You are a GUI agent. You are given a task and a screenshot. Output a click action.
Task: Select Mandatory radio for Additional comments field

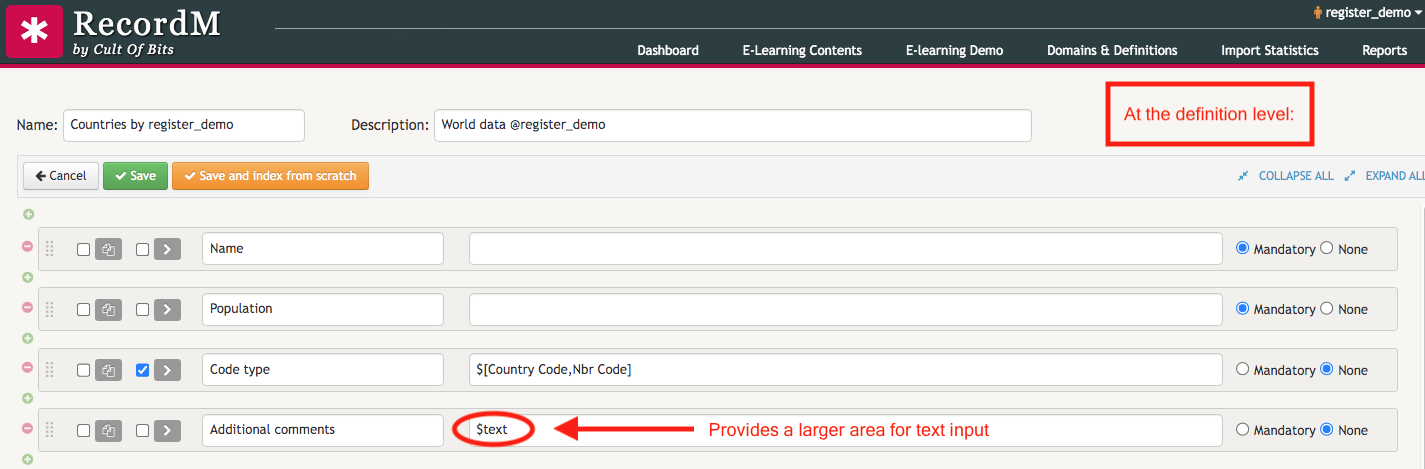point(1243,429)
